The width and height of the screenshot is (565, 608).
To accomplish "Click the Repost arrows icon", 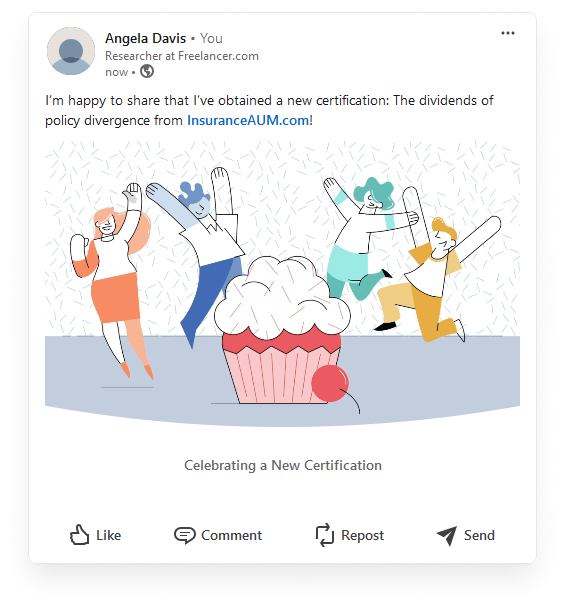I will (x=325, y=535).
